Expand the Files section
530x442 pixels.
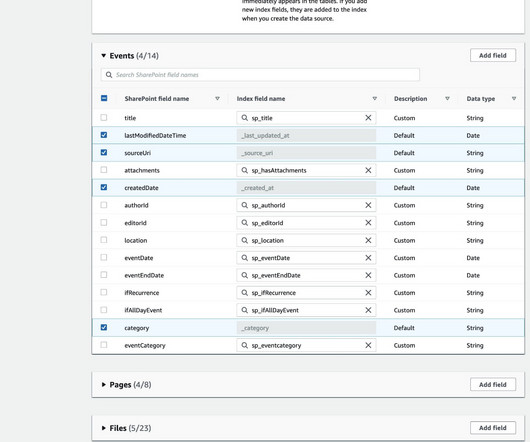coord(103,428)
